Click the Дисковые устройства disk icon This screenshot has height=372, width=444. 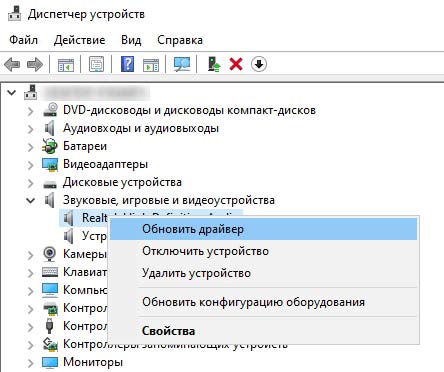50,183
